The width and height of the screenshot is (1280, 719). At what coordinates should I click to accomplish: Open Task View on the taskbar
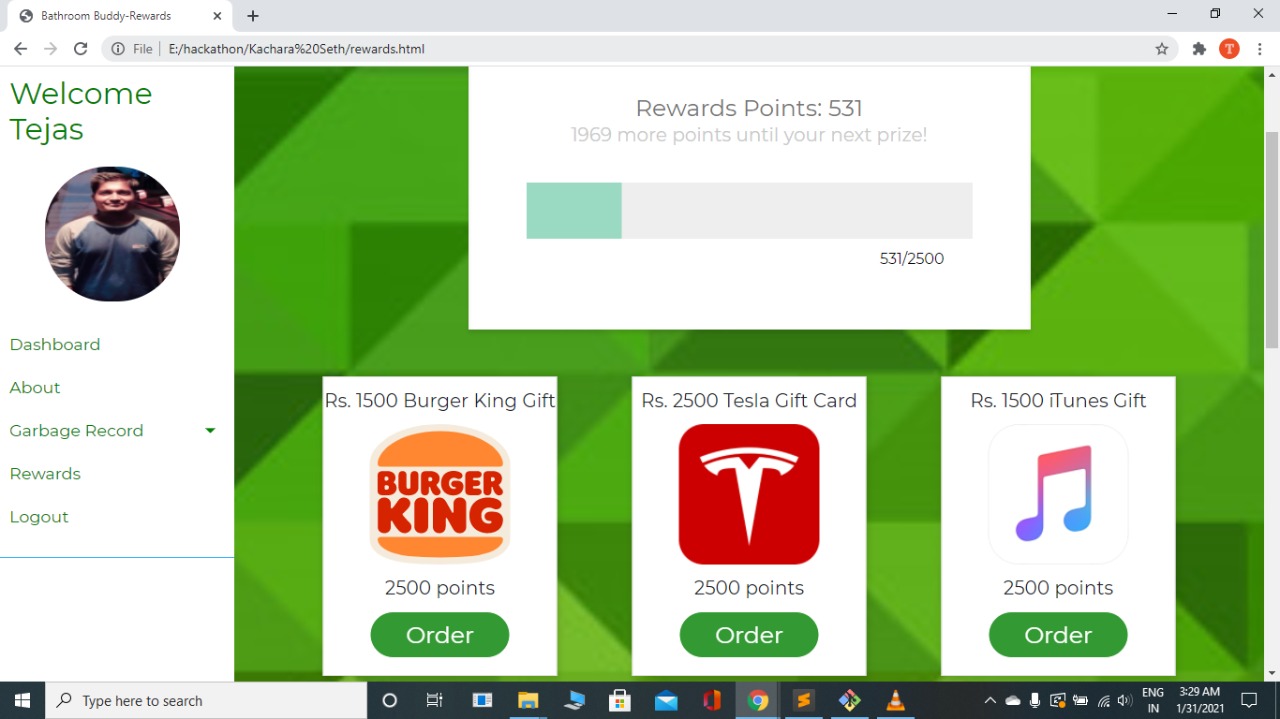[x=435, y=700]
